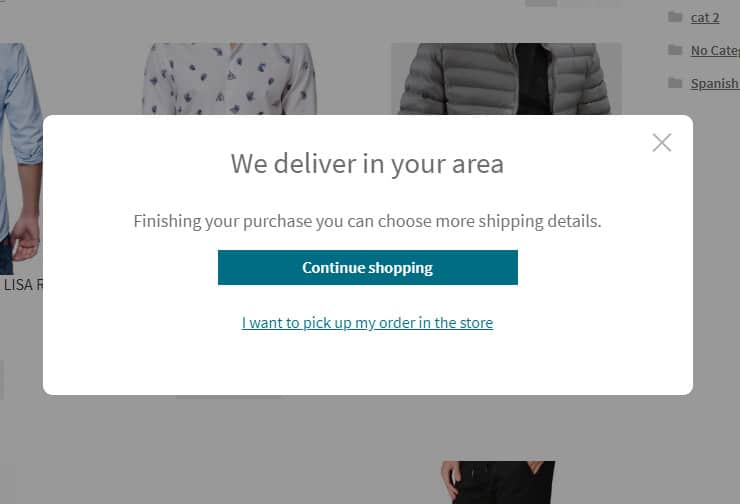The image size is (740, 504).
Task: Select the black pants product image
Action: pyautogui.click(x=498, y=482)
